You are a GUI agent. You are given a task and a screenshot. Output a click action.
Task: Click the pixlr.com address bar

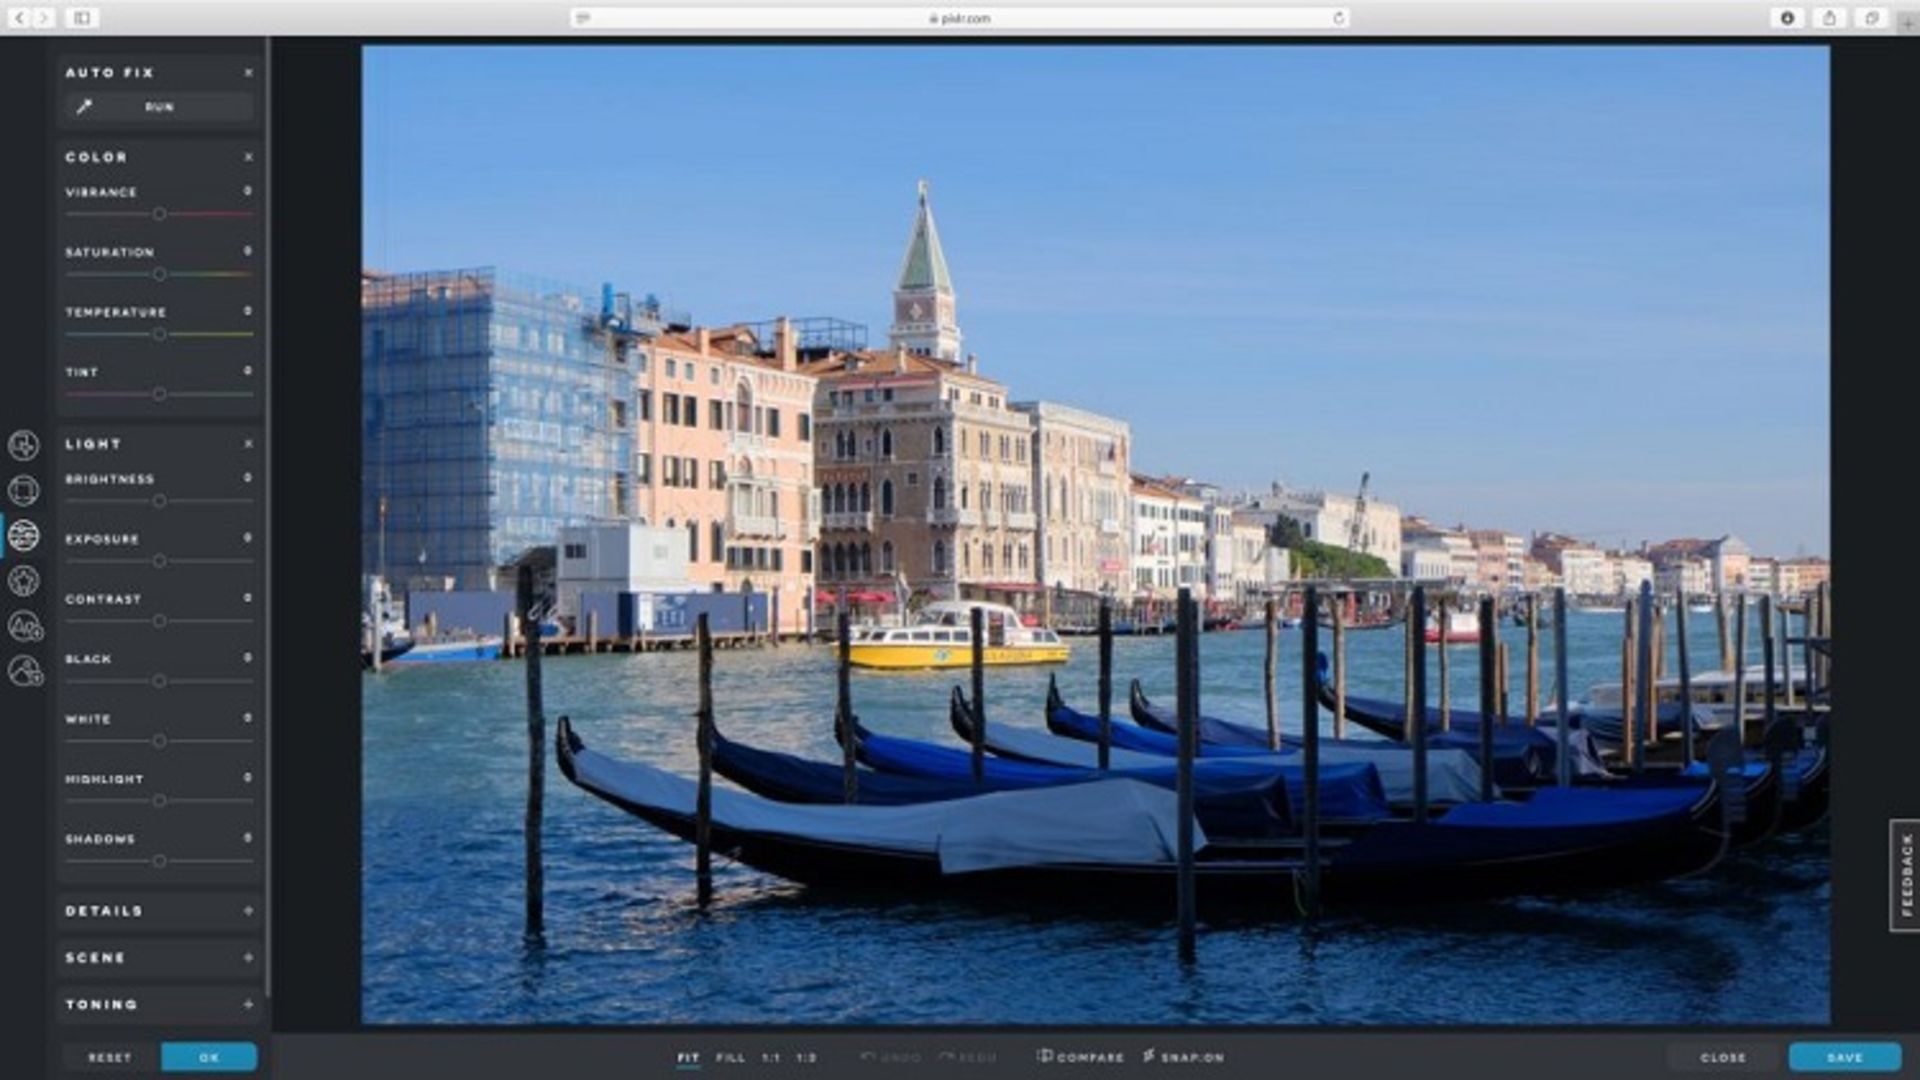(x=960, y=18)
